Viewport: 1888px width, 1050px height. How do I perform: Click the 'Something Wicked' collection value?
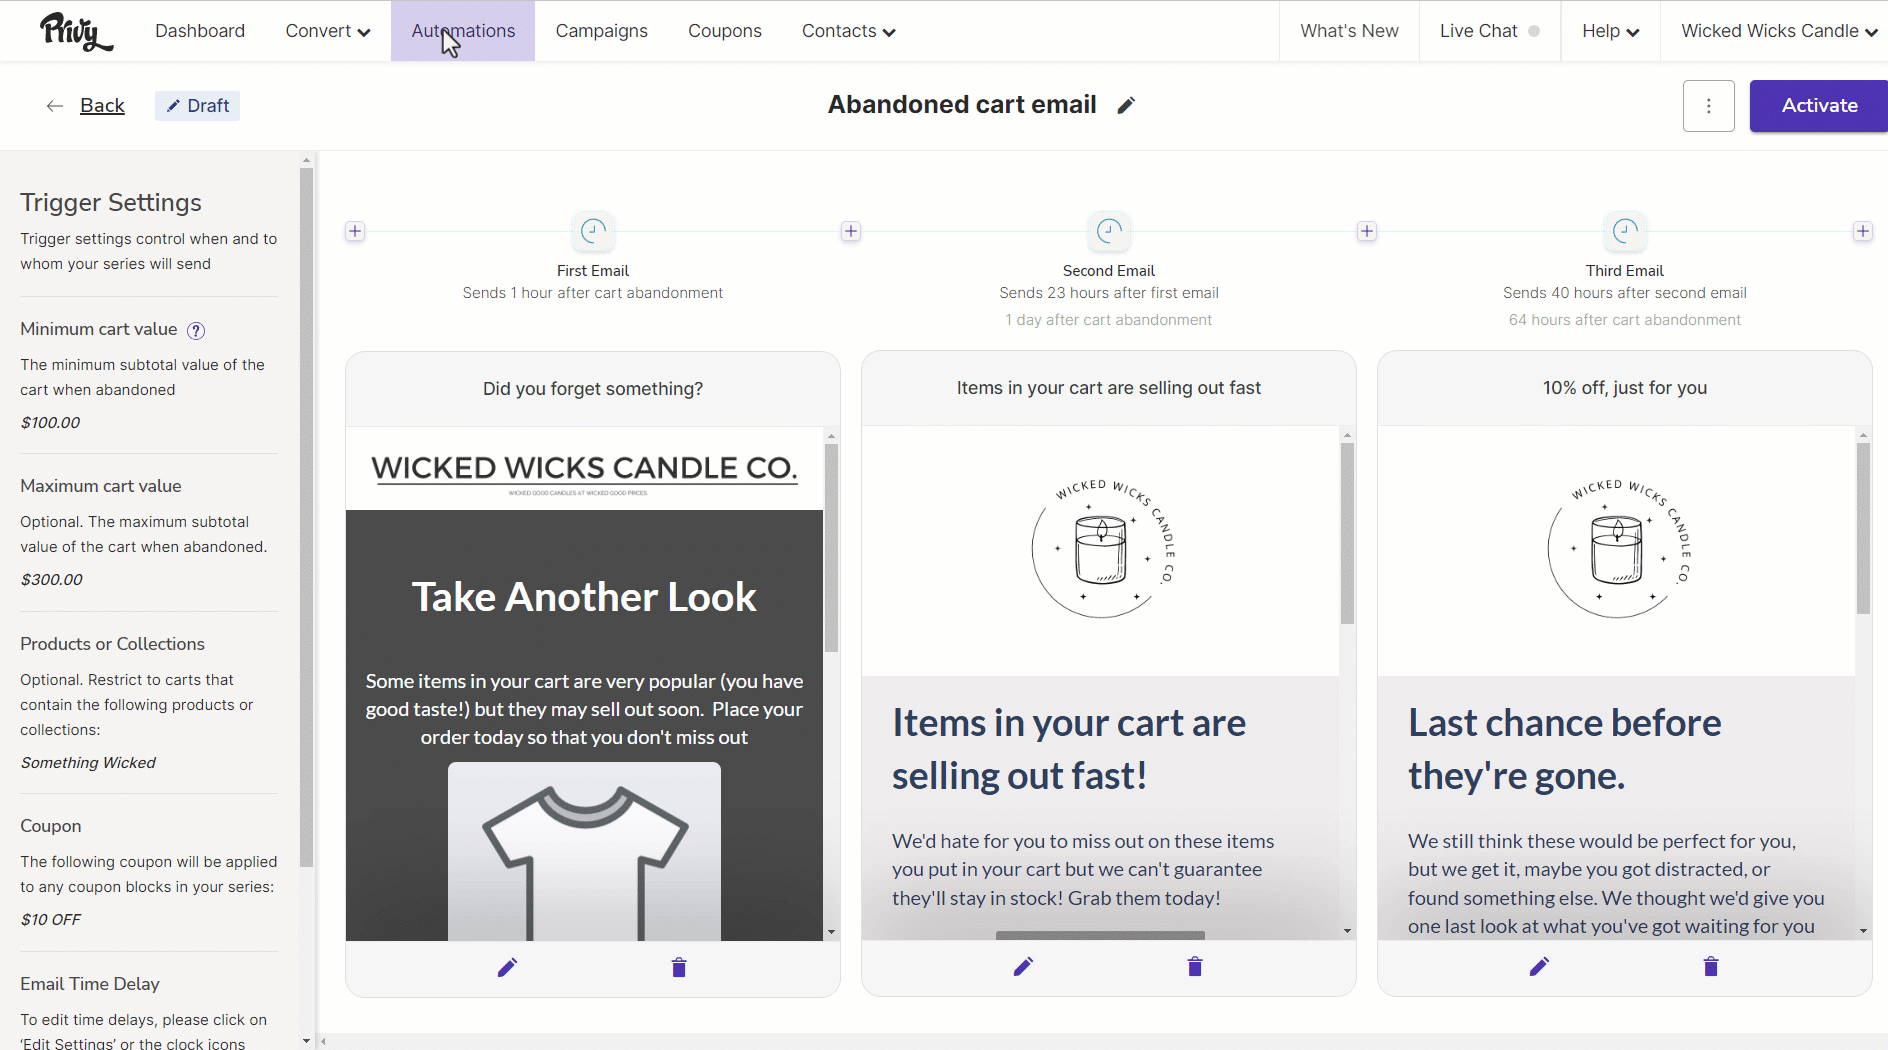[x=88, y=762]
